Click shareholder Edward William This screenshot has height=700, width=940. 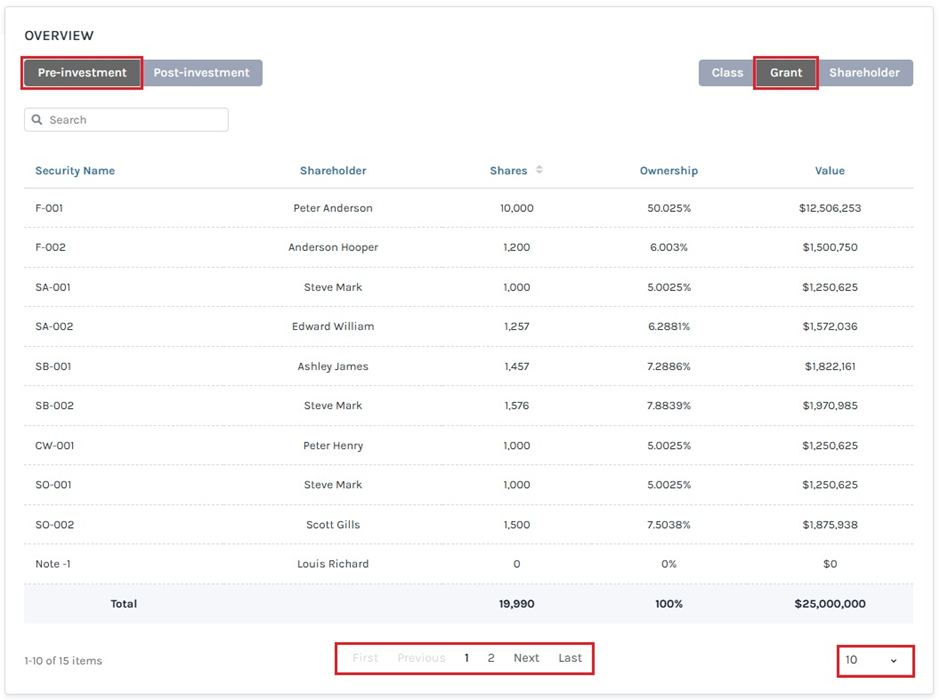click(x=333, y=326)
